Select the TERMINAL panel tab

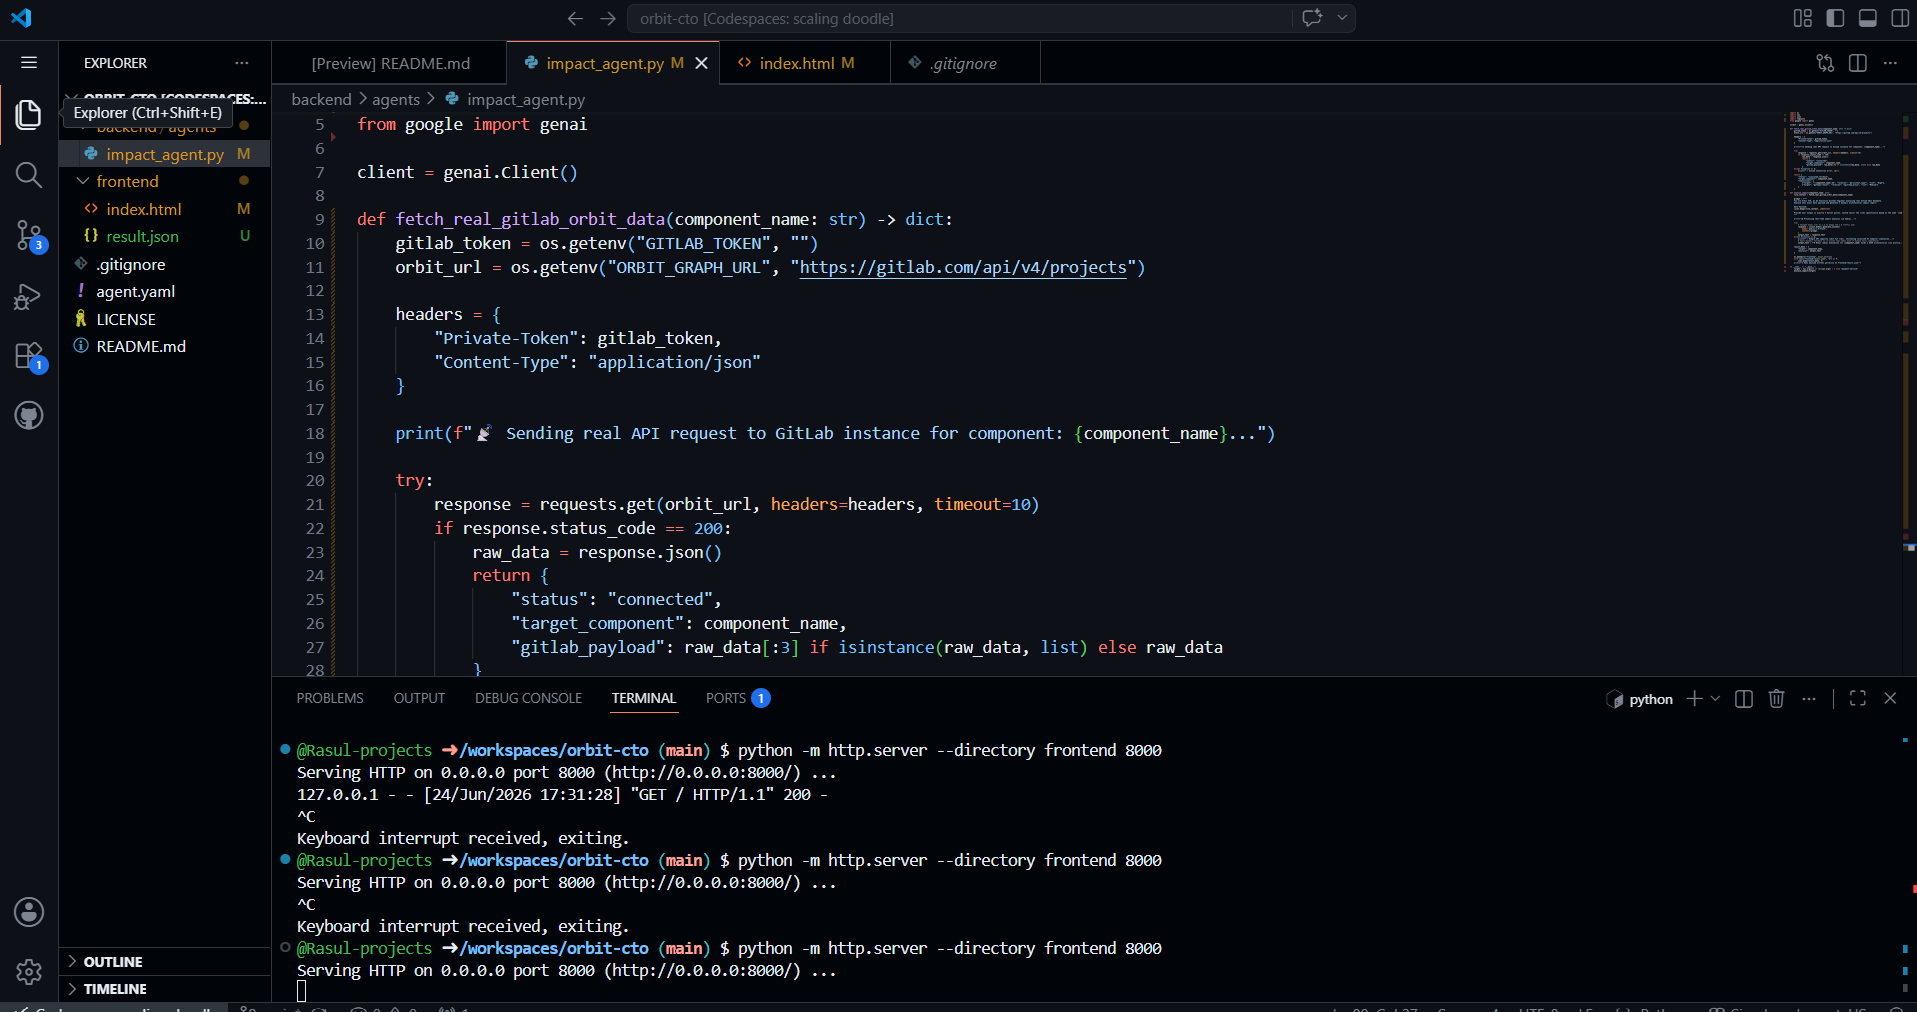(x=644, y=698)
